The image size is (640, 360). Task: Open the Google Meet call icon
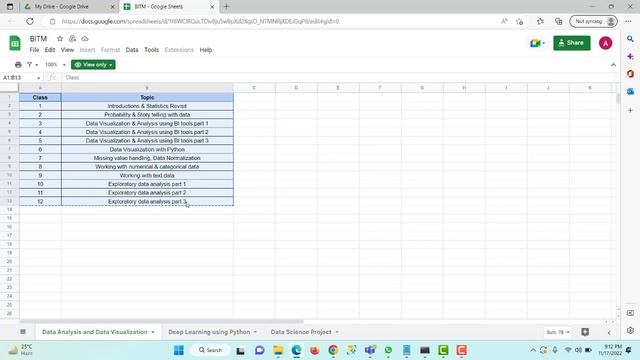[535, 43]
